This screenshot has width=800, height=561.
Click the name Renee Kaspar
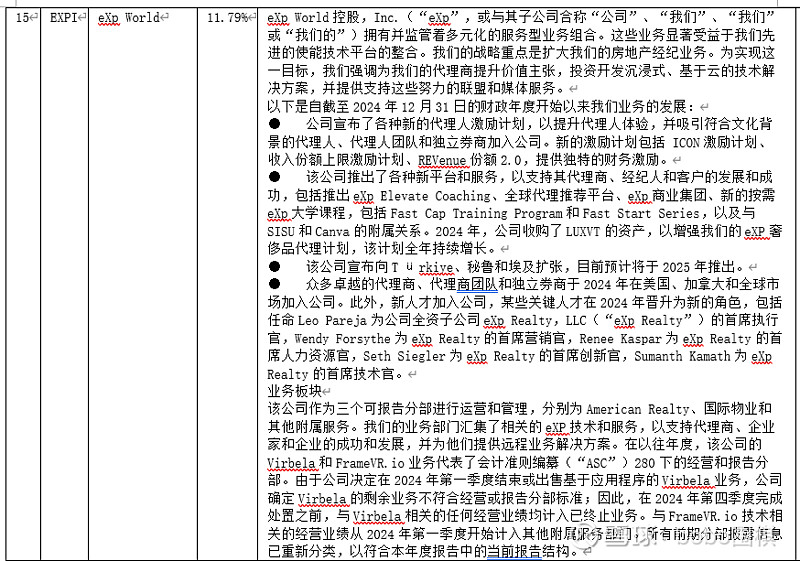(620, 338)
